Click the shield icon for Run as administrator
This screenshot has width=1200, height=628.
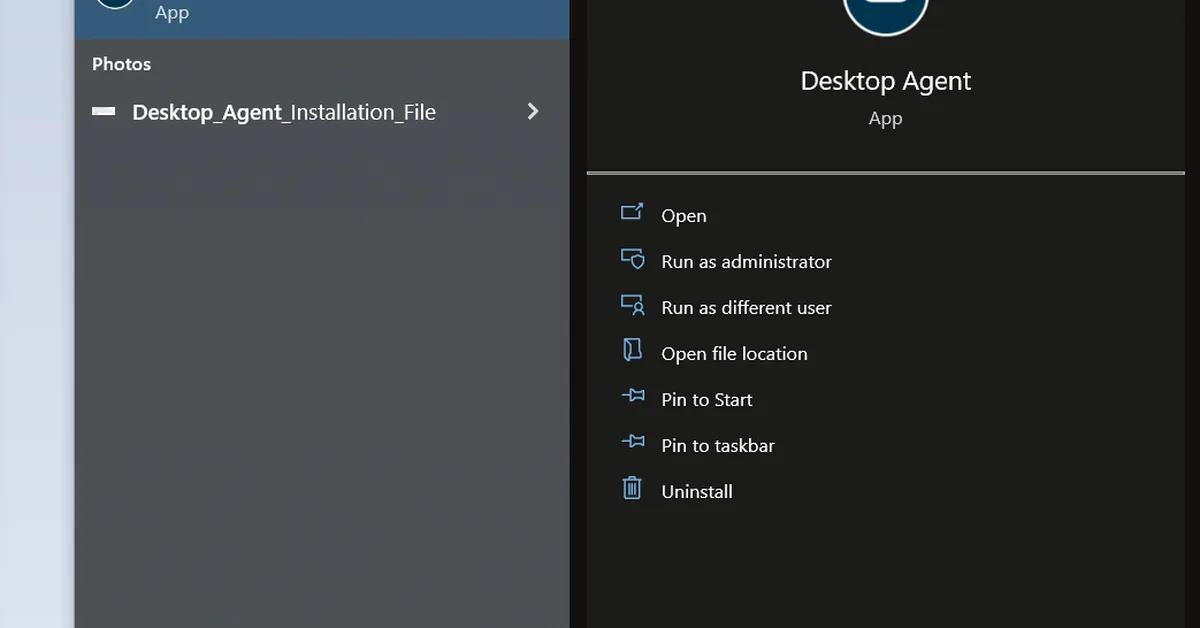(x=632, y=259)
